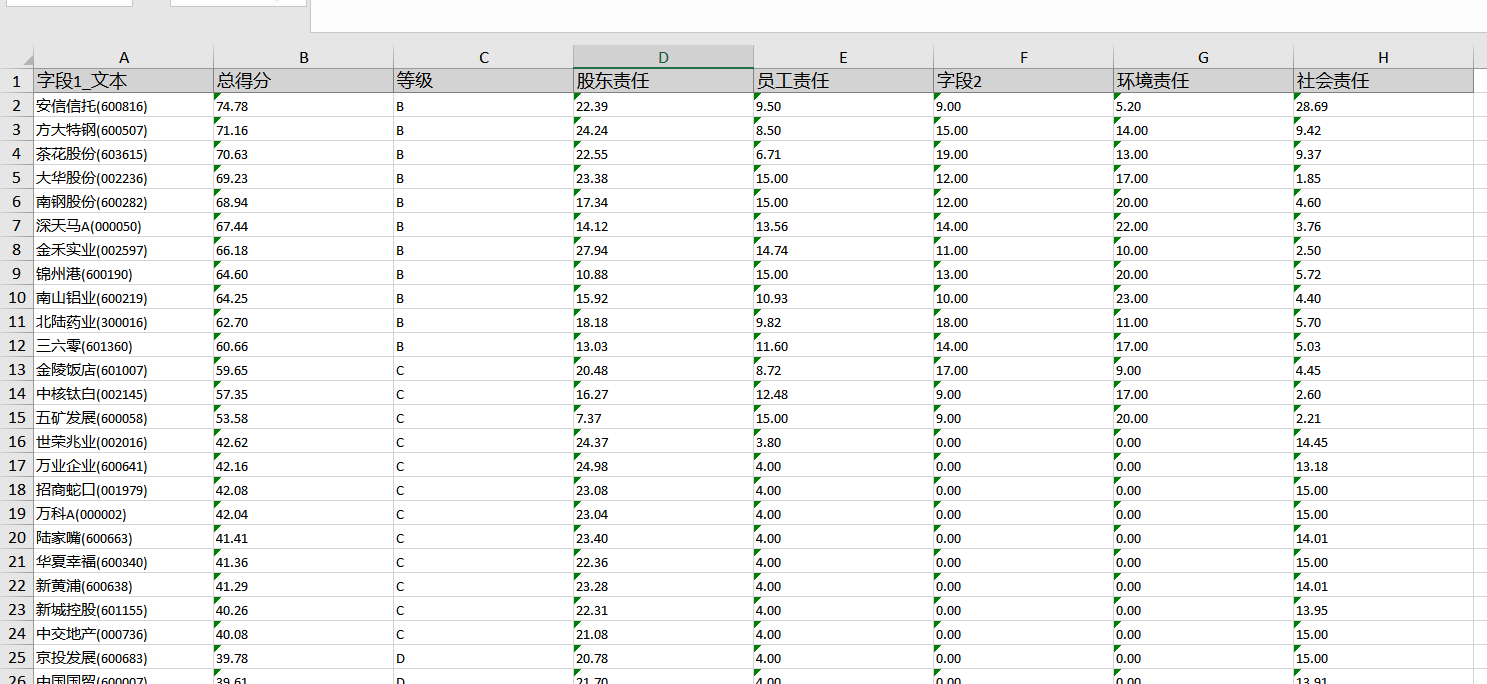
Task: Select cell 南钢股份(600282)
Action: pos(124,201)
